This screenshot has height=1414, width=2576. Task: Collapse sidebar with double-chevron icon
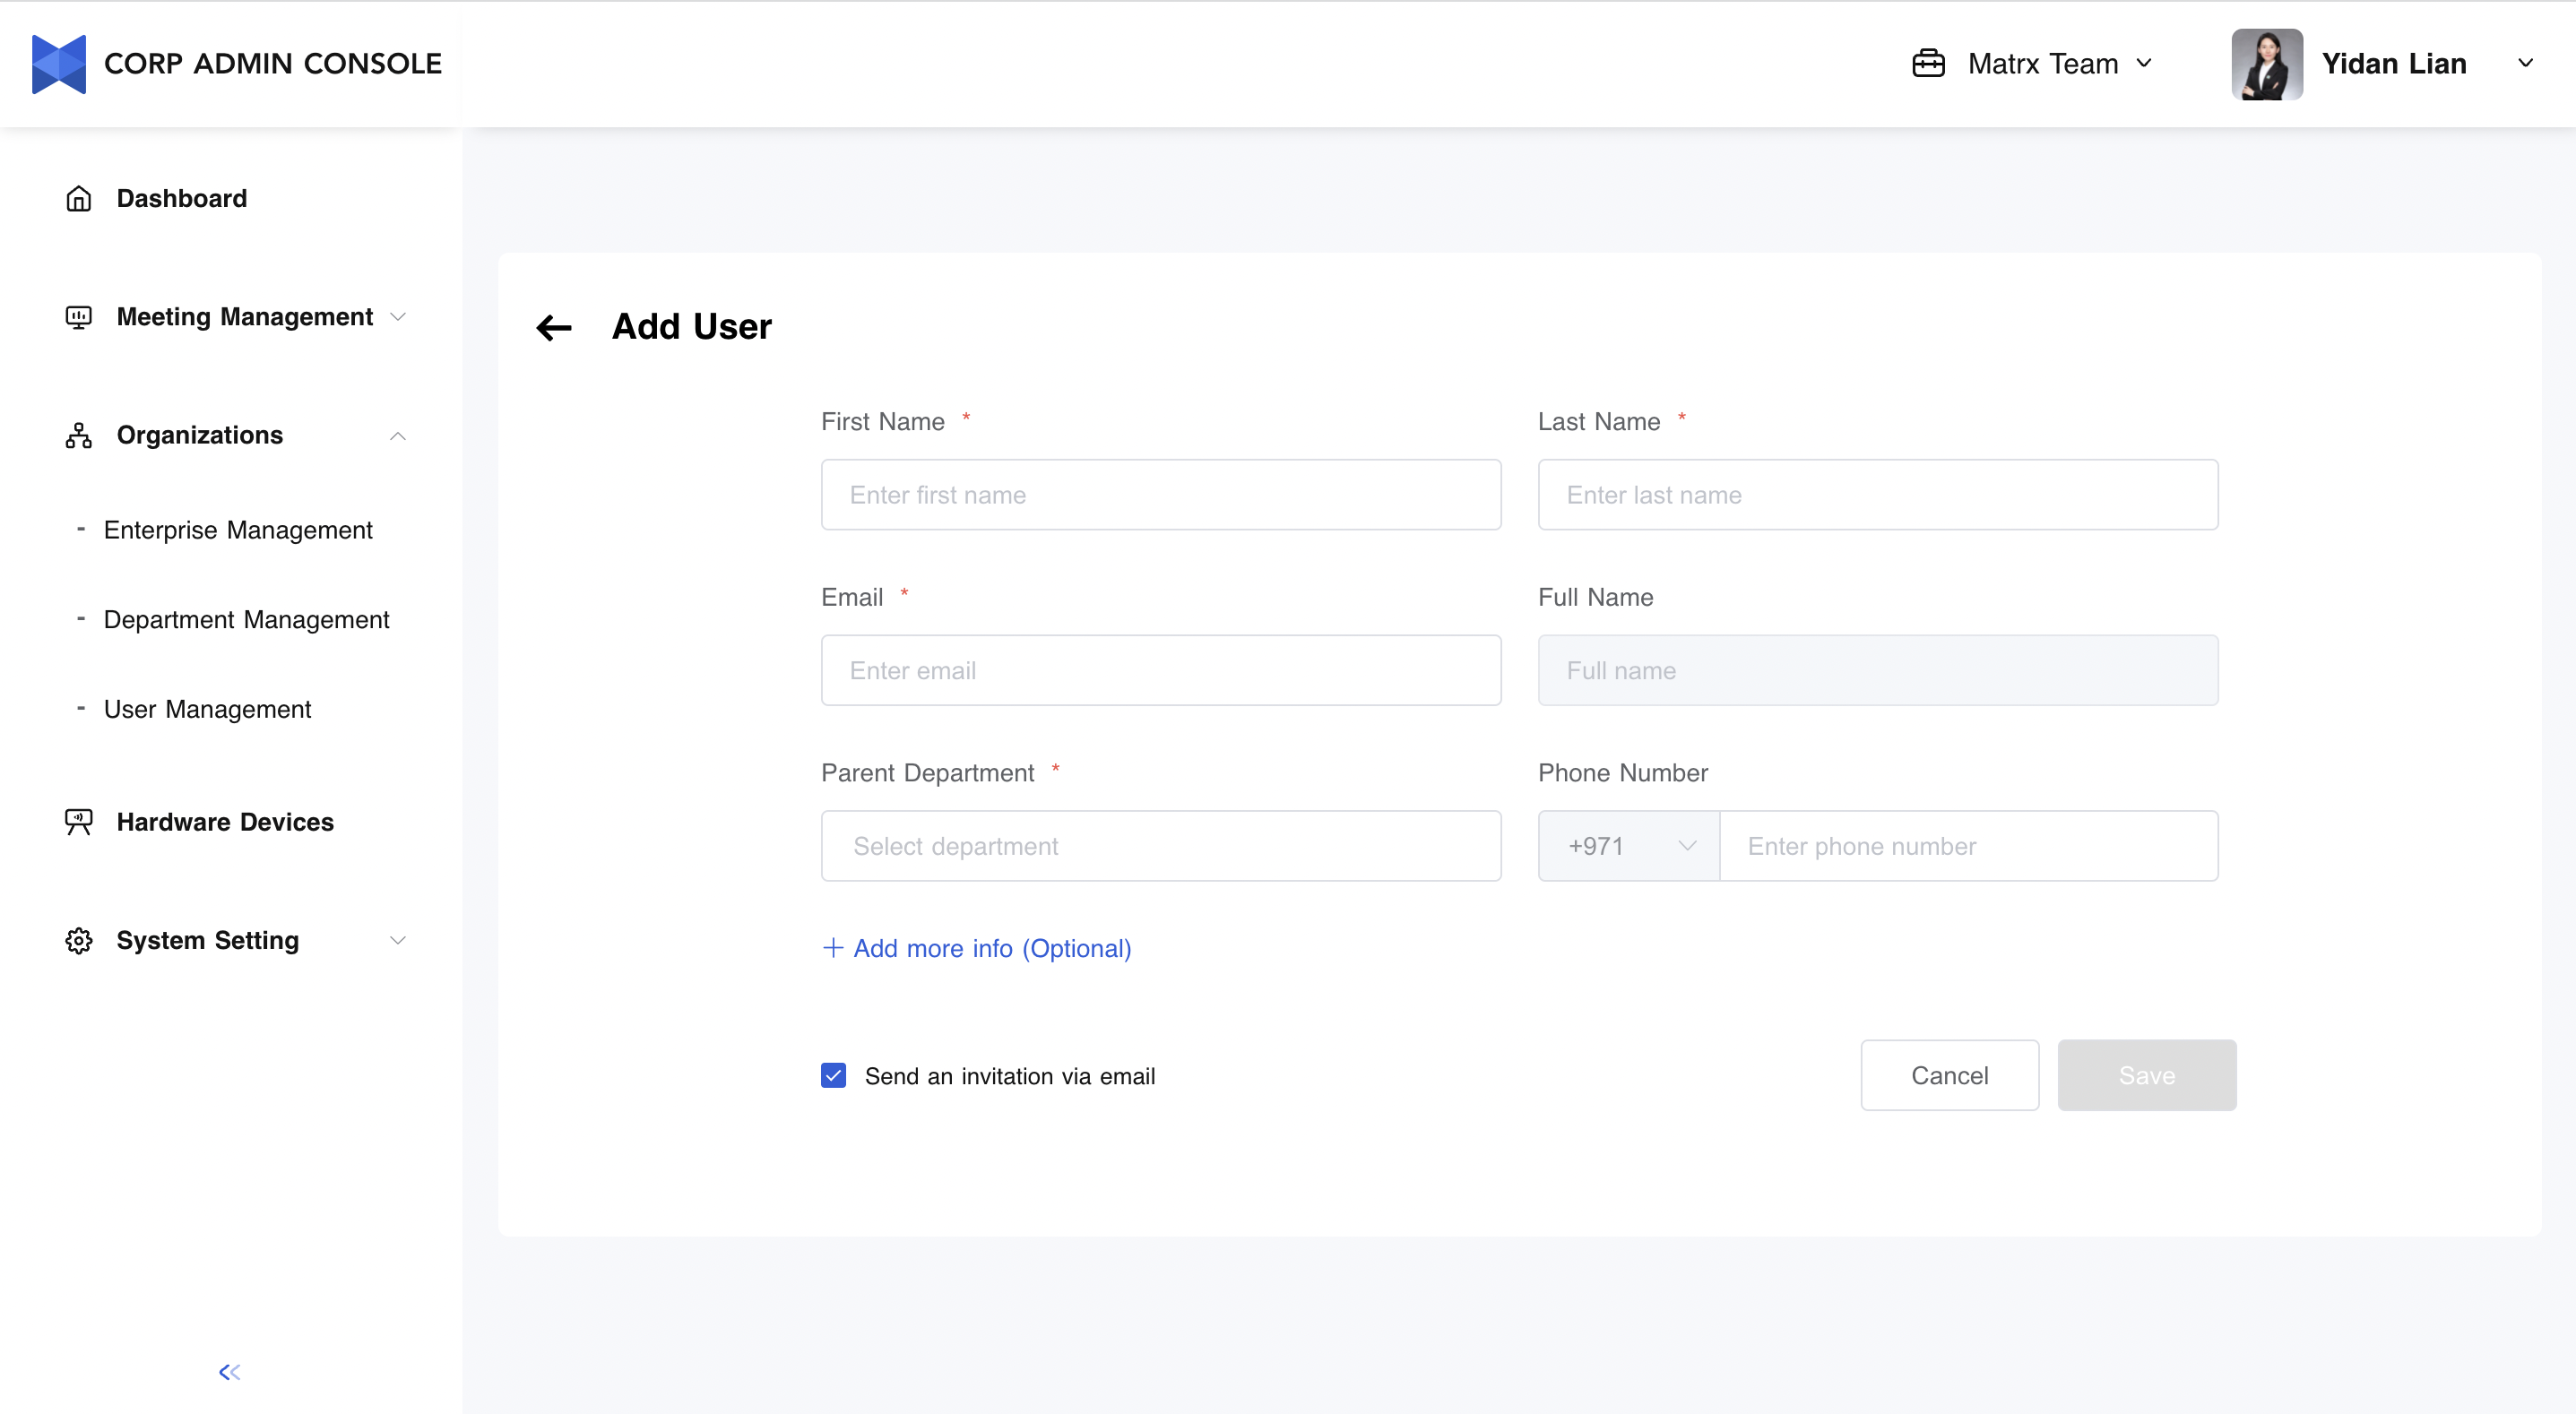coord(230,1372)
